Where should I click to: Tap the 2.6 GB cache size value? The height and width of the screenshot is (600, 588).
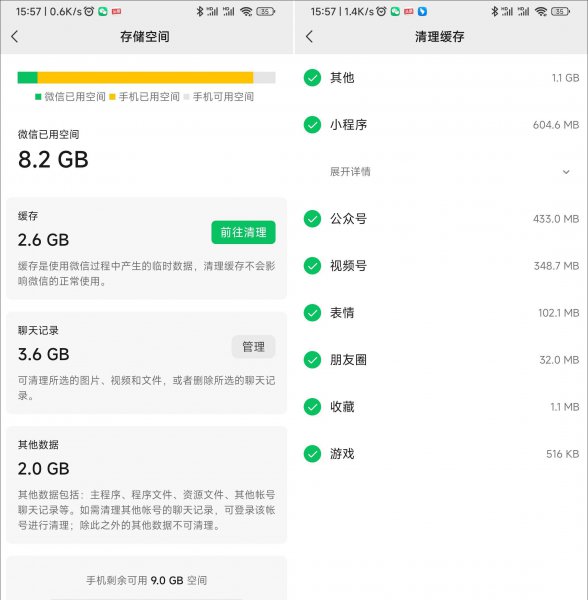(x=43, y=240)
